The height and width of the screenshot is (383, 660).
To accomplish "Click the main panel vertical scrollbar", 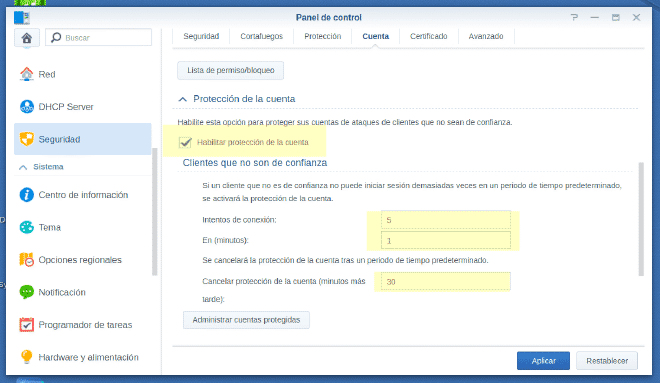I will (641, 219).
